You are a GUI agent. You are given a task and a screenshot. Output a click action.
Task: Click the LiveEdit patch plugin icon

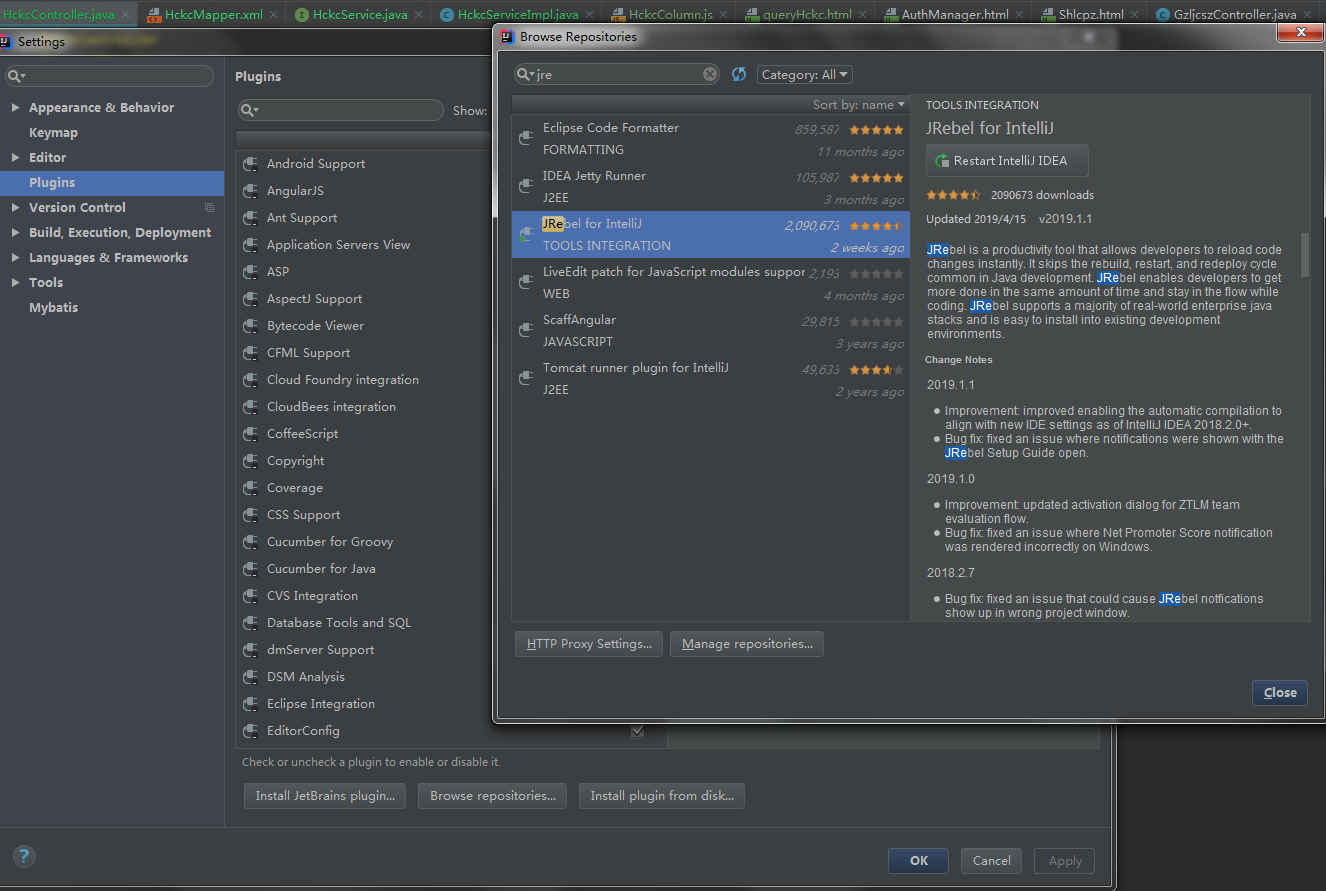point(525,282)
